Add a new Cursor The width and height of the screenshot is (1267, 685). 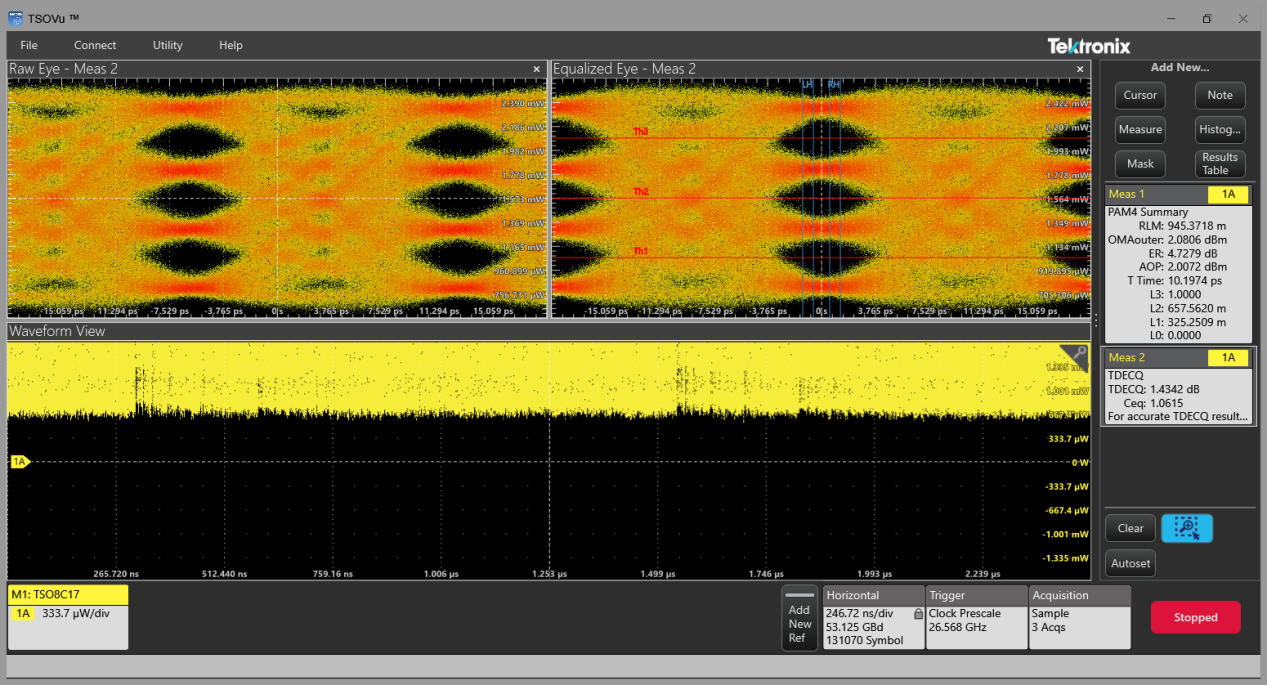(1140, 95)
